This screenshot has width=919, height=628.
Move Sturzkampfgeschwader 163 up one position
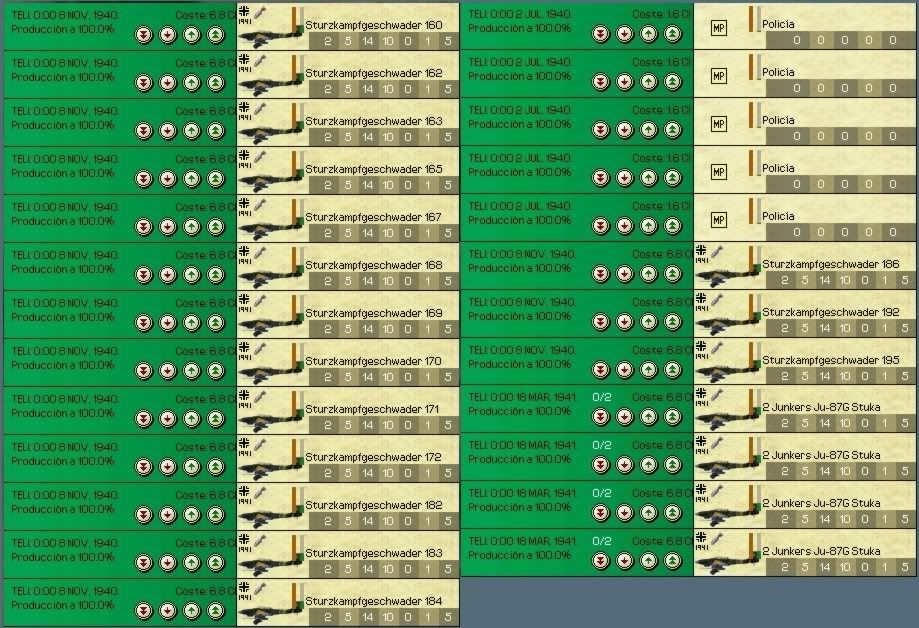click(x=192, y=131)
